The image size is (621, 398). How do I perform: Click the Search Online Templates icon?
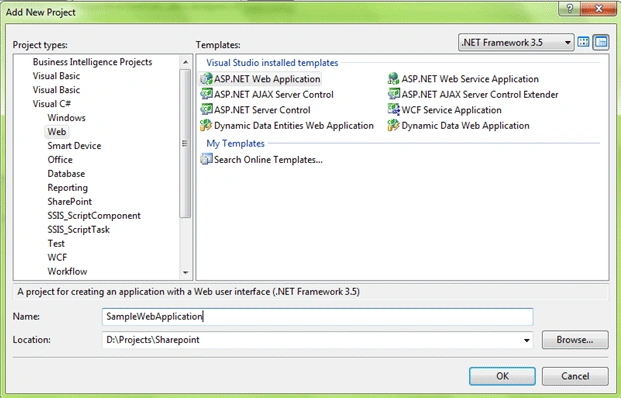[206, 159]
